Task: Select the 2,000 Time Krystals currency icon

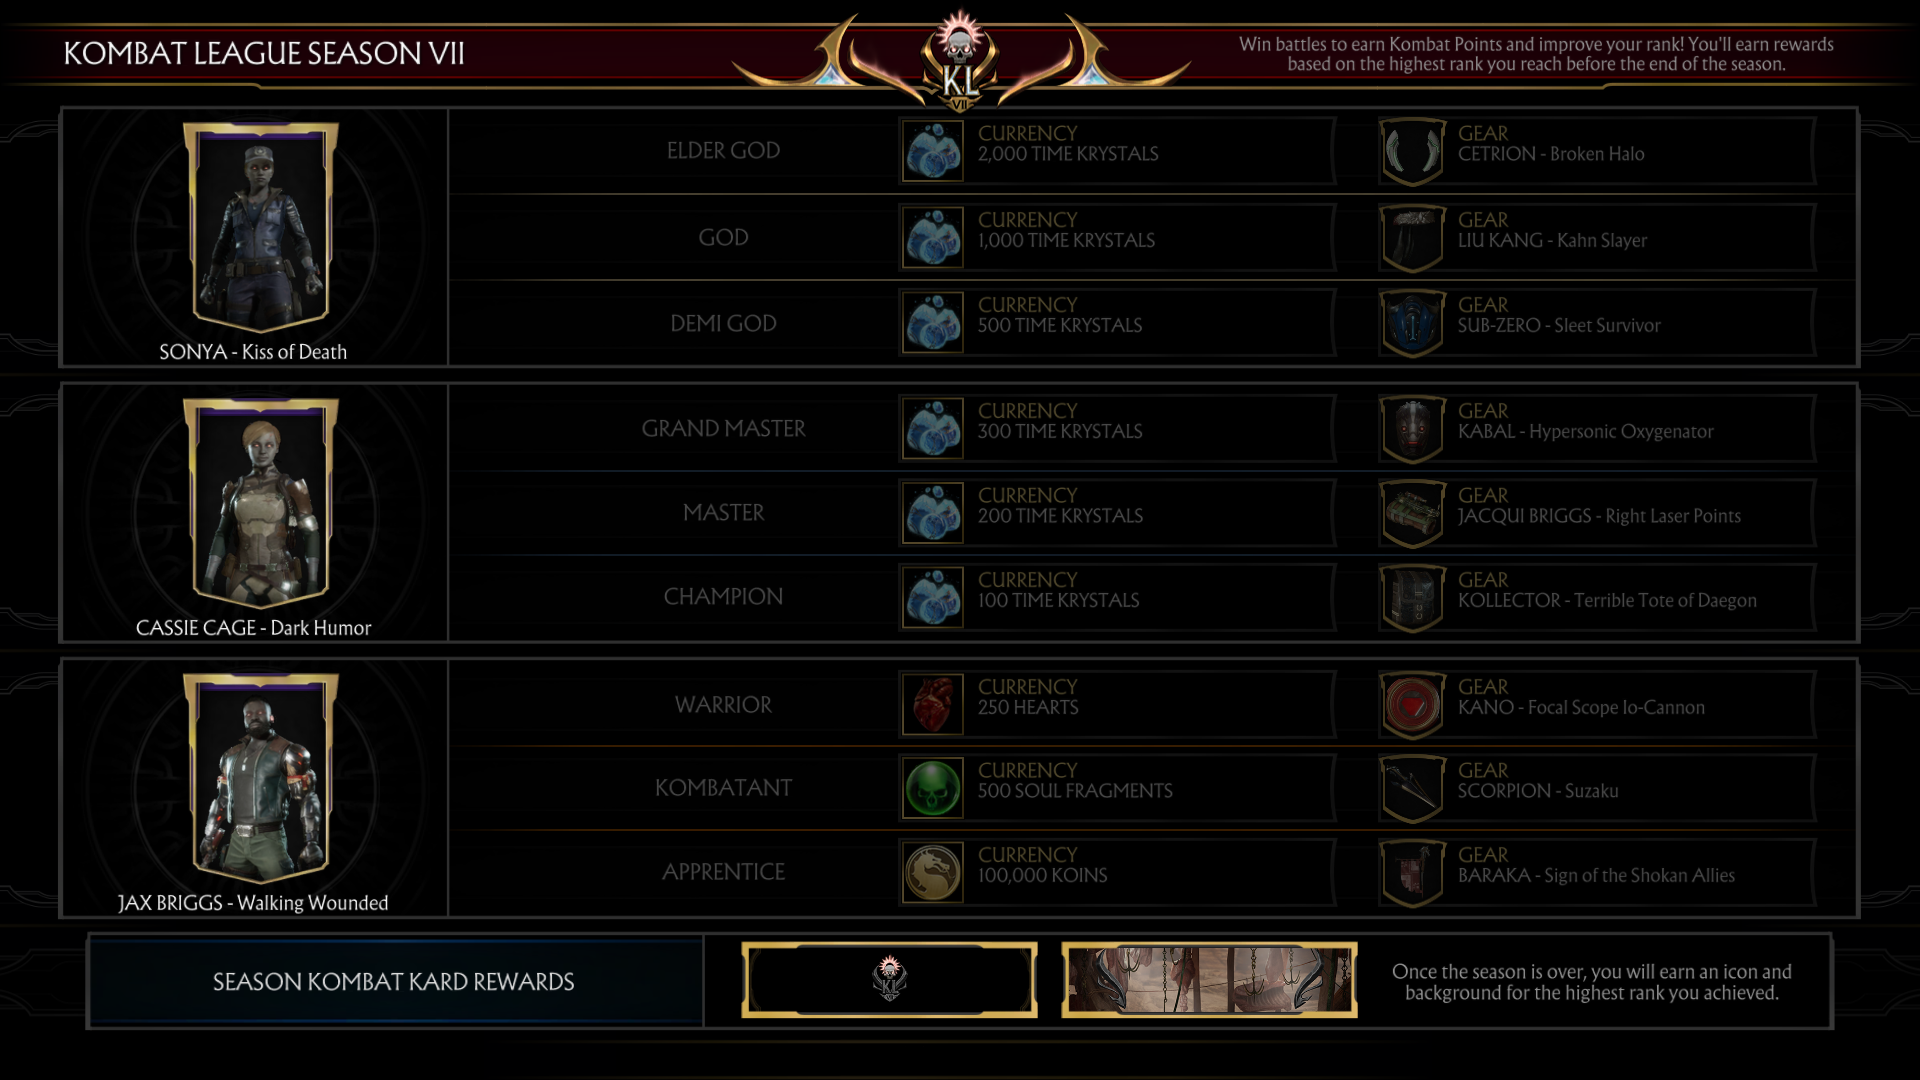Action: [932, 152]
